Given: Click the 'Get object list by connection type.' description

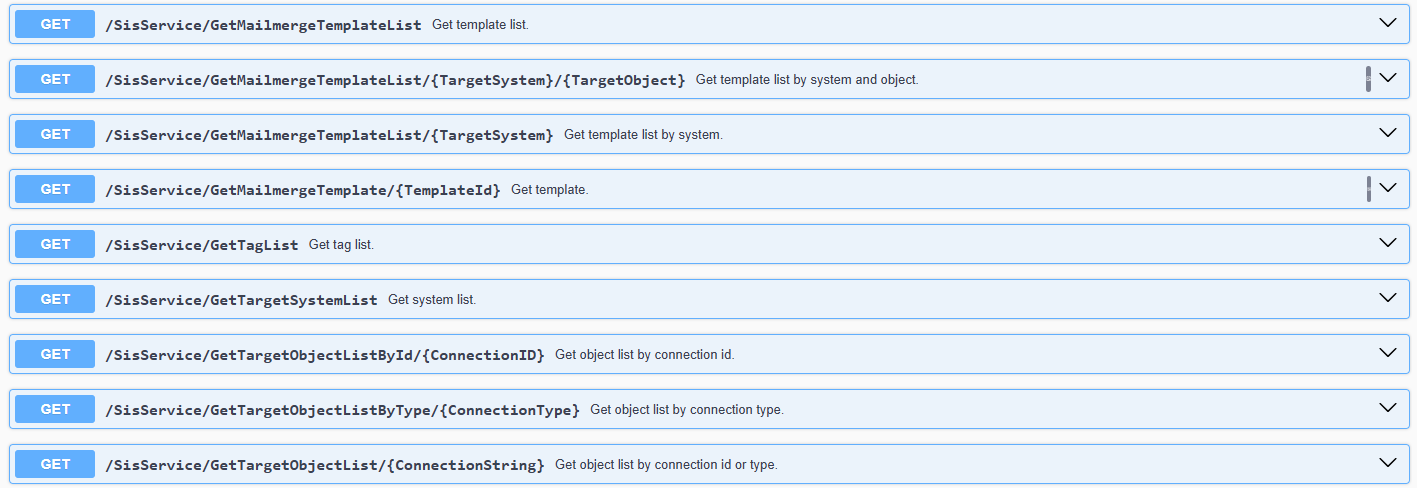Looking at the screenshot, I should [686, 410].
